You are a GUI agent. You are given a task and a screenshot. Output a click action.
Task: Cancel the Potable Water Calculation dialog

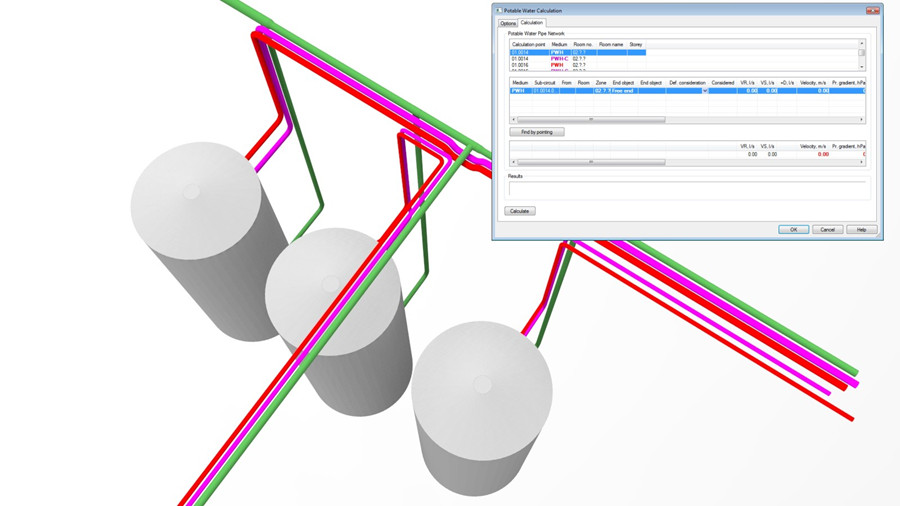point(827,229)
